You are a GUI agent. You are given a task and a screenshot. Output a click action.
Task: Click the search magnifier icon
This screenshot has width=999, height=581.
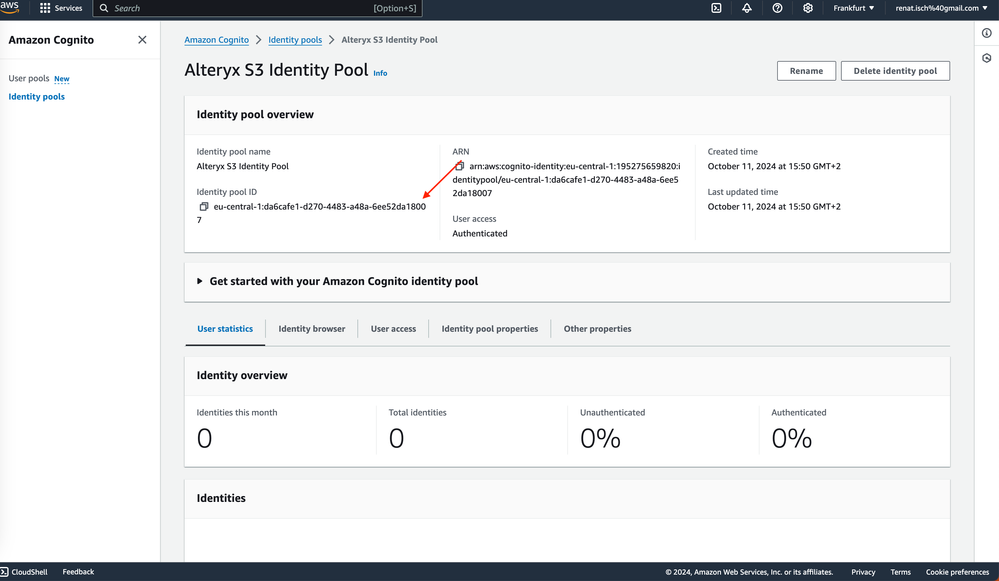pyautogui.click(x=104, y=8)
